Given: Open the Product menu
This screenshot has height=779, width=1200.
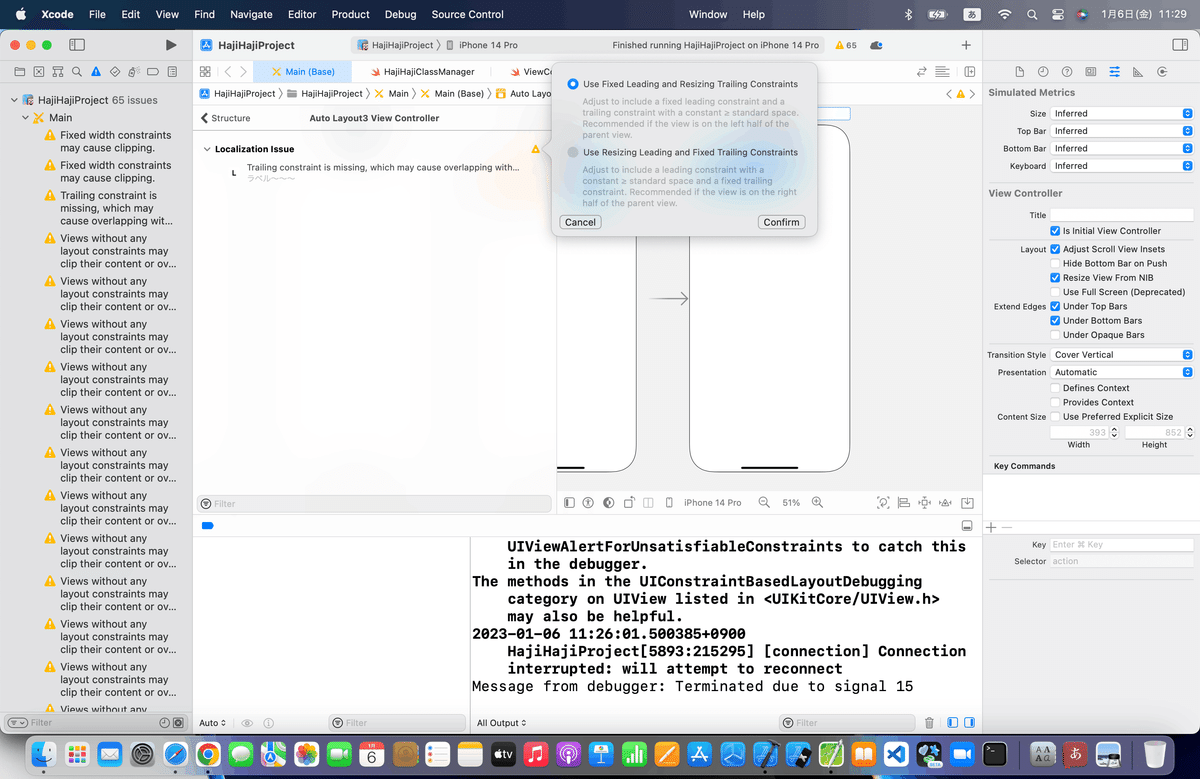Looking at the screenshot, I should [351, 14].
